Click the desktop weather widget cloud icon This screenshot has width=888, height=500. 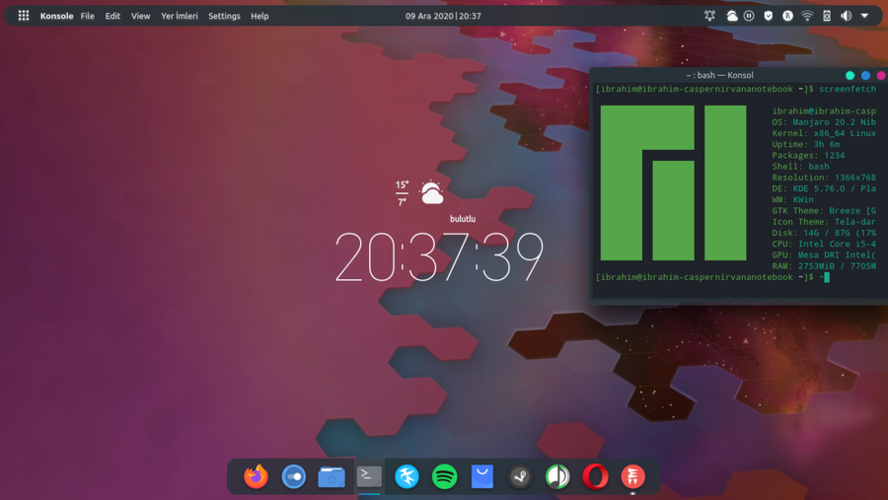432,193
